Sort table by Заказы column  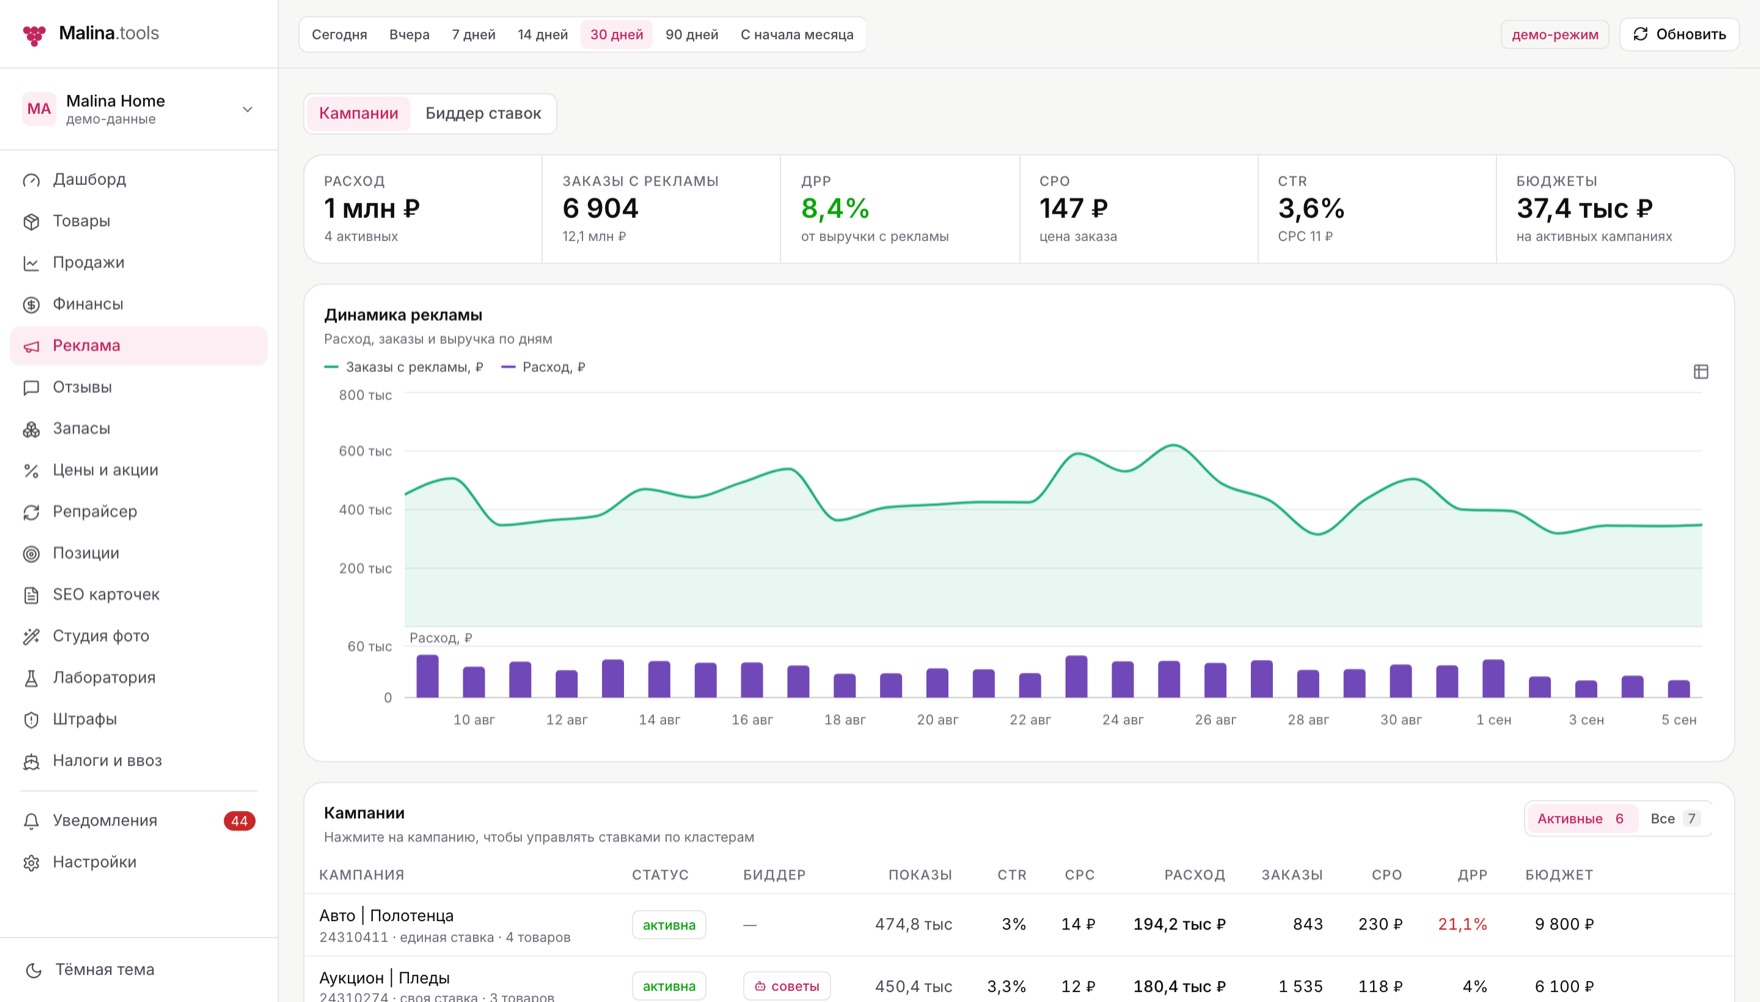click(x=1292, y=875)
